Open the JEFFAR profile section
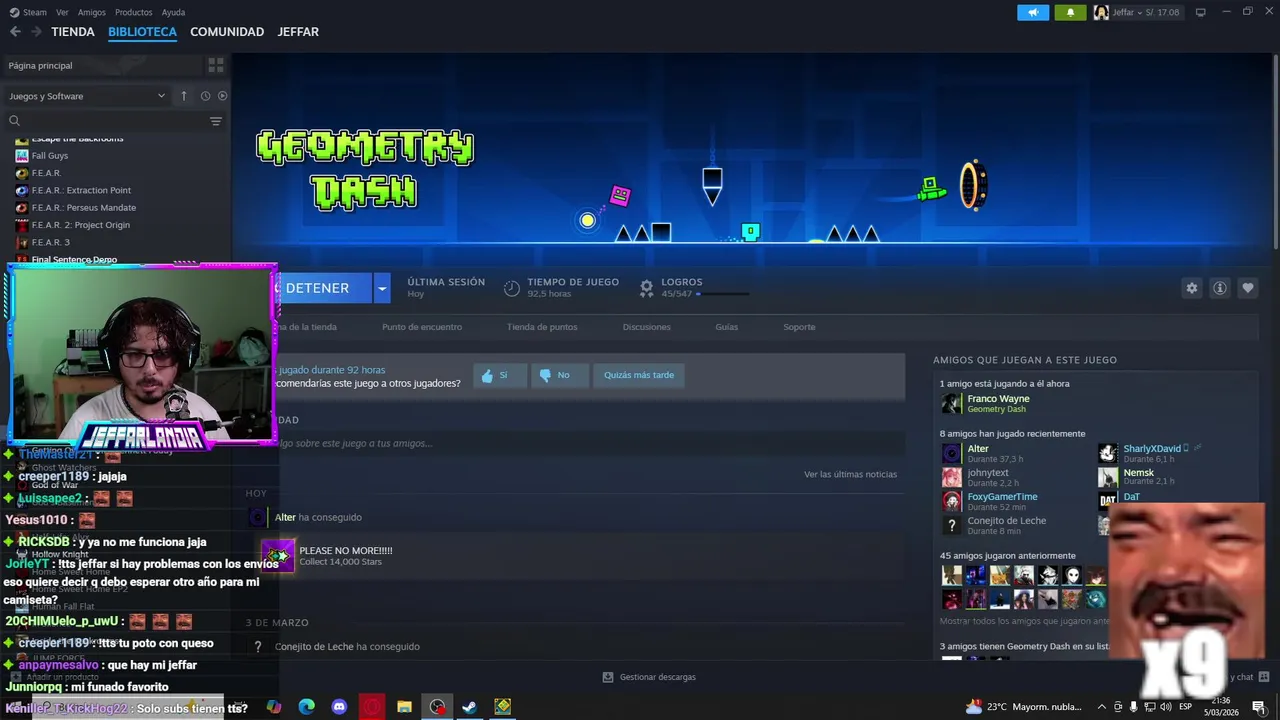Screen dimensions: 1280x720 (x=298, y=32)
